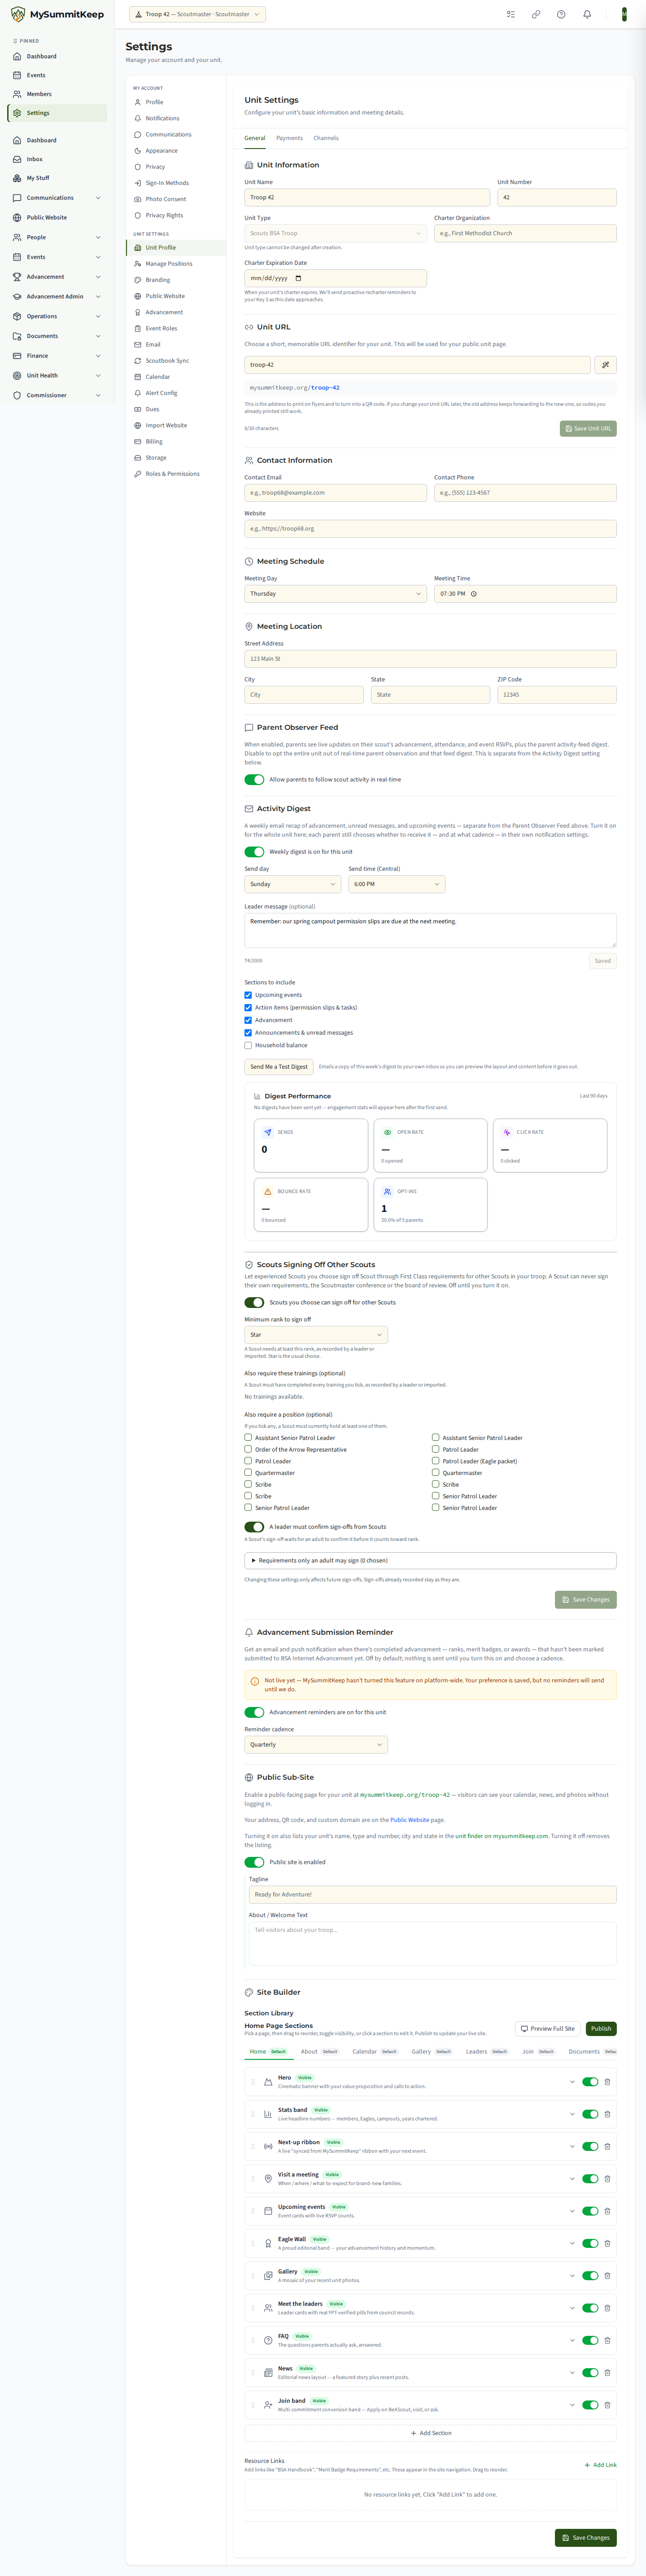Toggle visibility of the Eagle Wall section
The height and width of the screenshot is (2576, 646).
coord(590,2243)
